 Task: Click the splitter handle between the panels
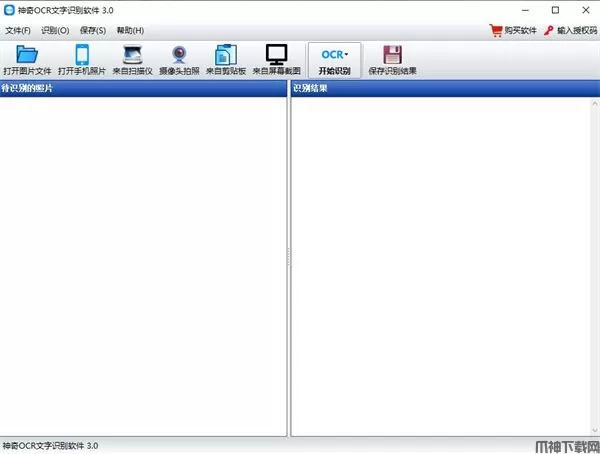[289, 257]
